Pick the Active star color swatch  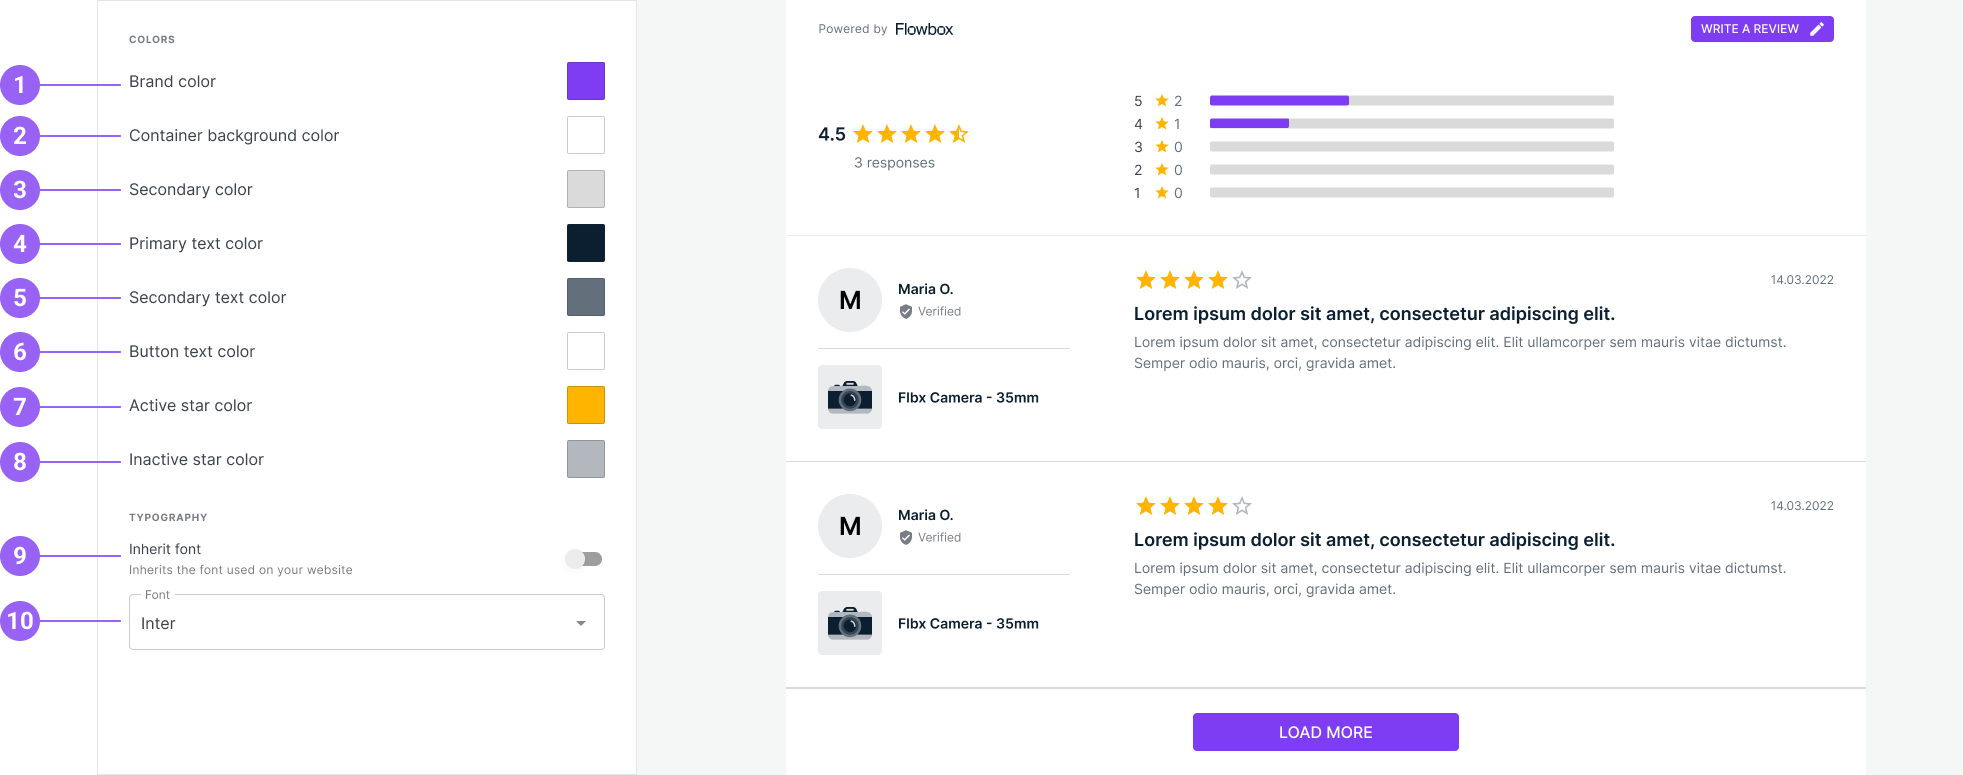tap(586, 405)
